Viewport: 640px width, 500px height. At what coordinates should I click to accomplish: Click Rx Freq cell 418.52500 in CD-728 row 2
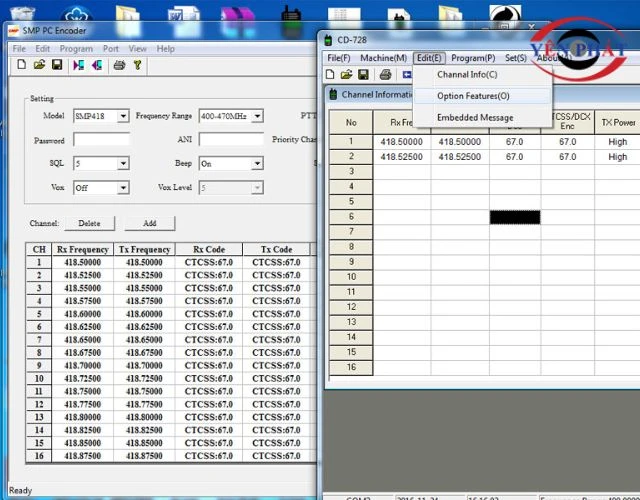click(402, 157)
